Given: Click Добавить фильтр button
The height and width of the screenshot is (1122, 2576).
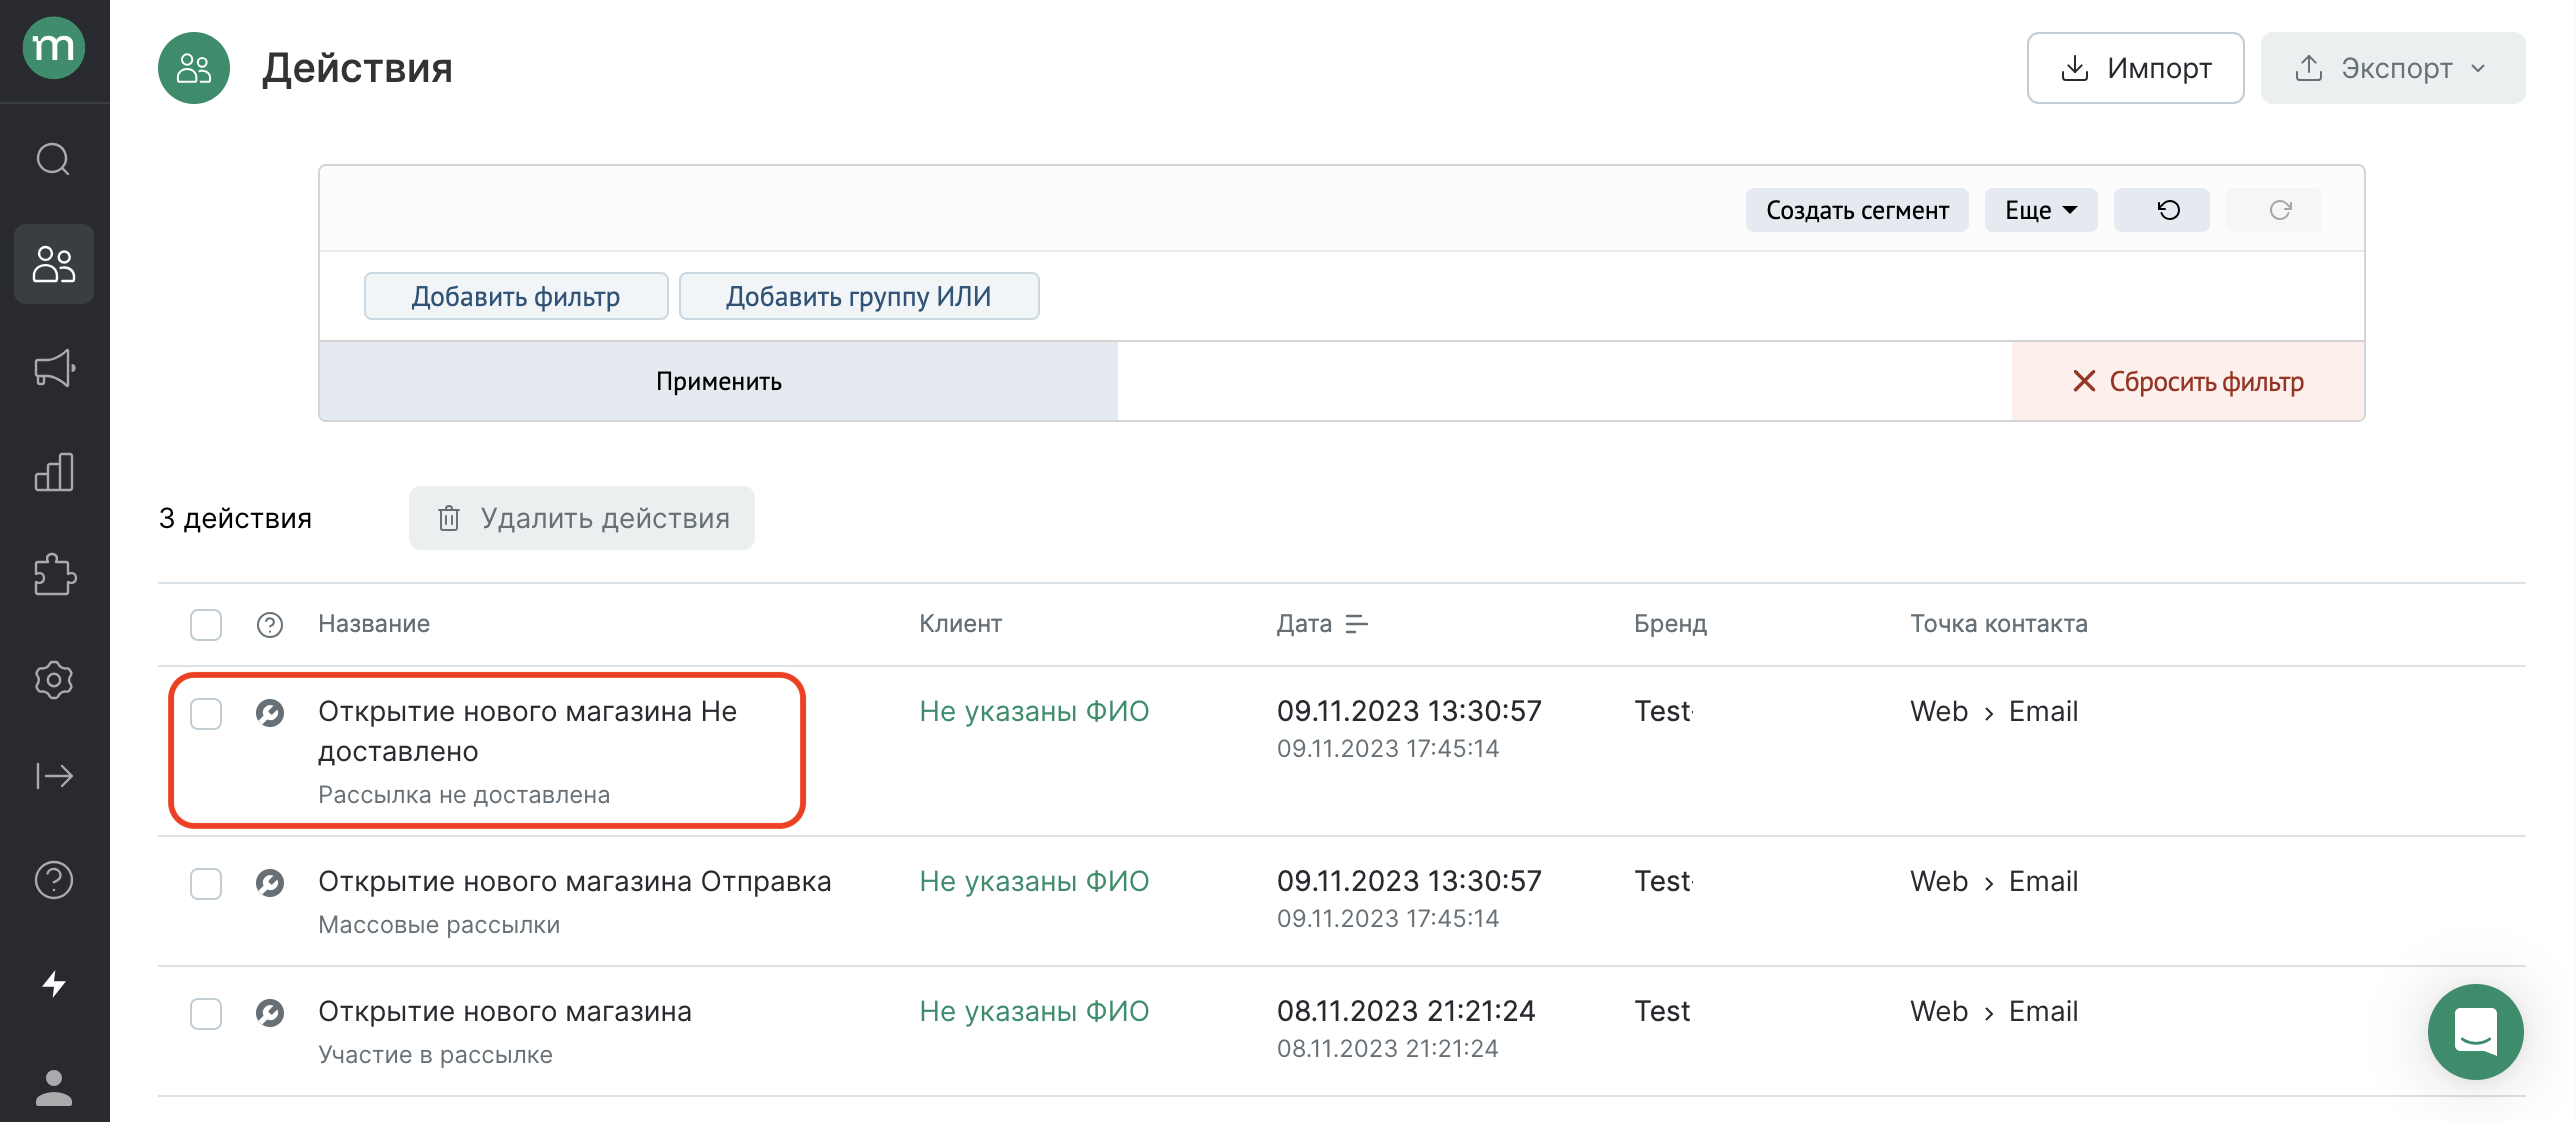Looking at the screenshot, I should click(516, 296).
